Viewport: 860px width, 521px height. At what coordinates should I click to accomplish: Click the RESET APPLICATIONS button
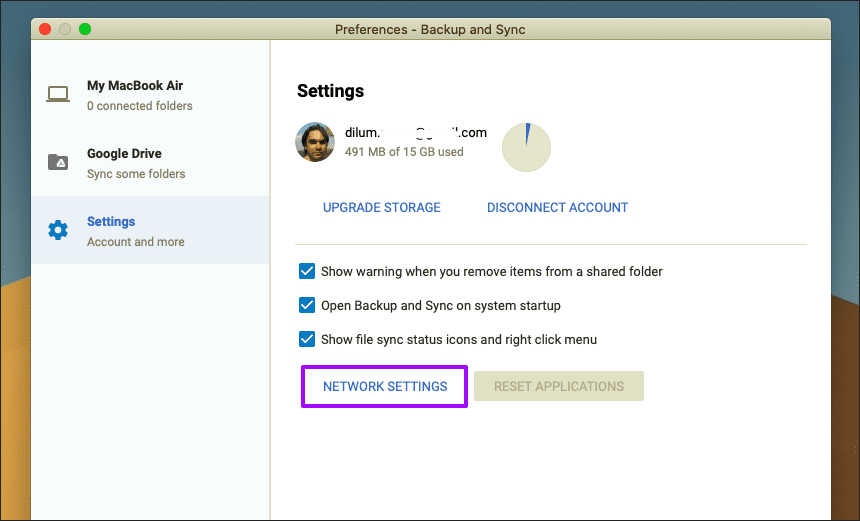point(559,386)
